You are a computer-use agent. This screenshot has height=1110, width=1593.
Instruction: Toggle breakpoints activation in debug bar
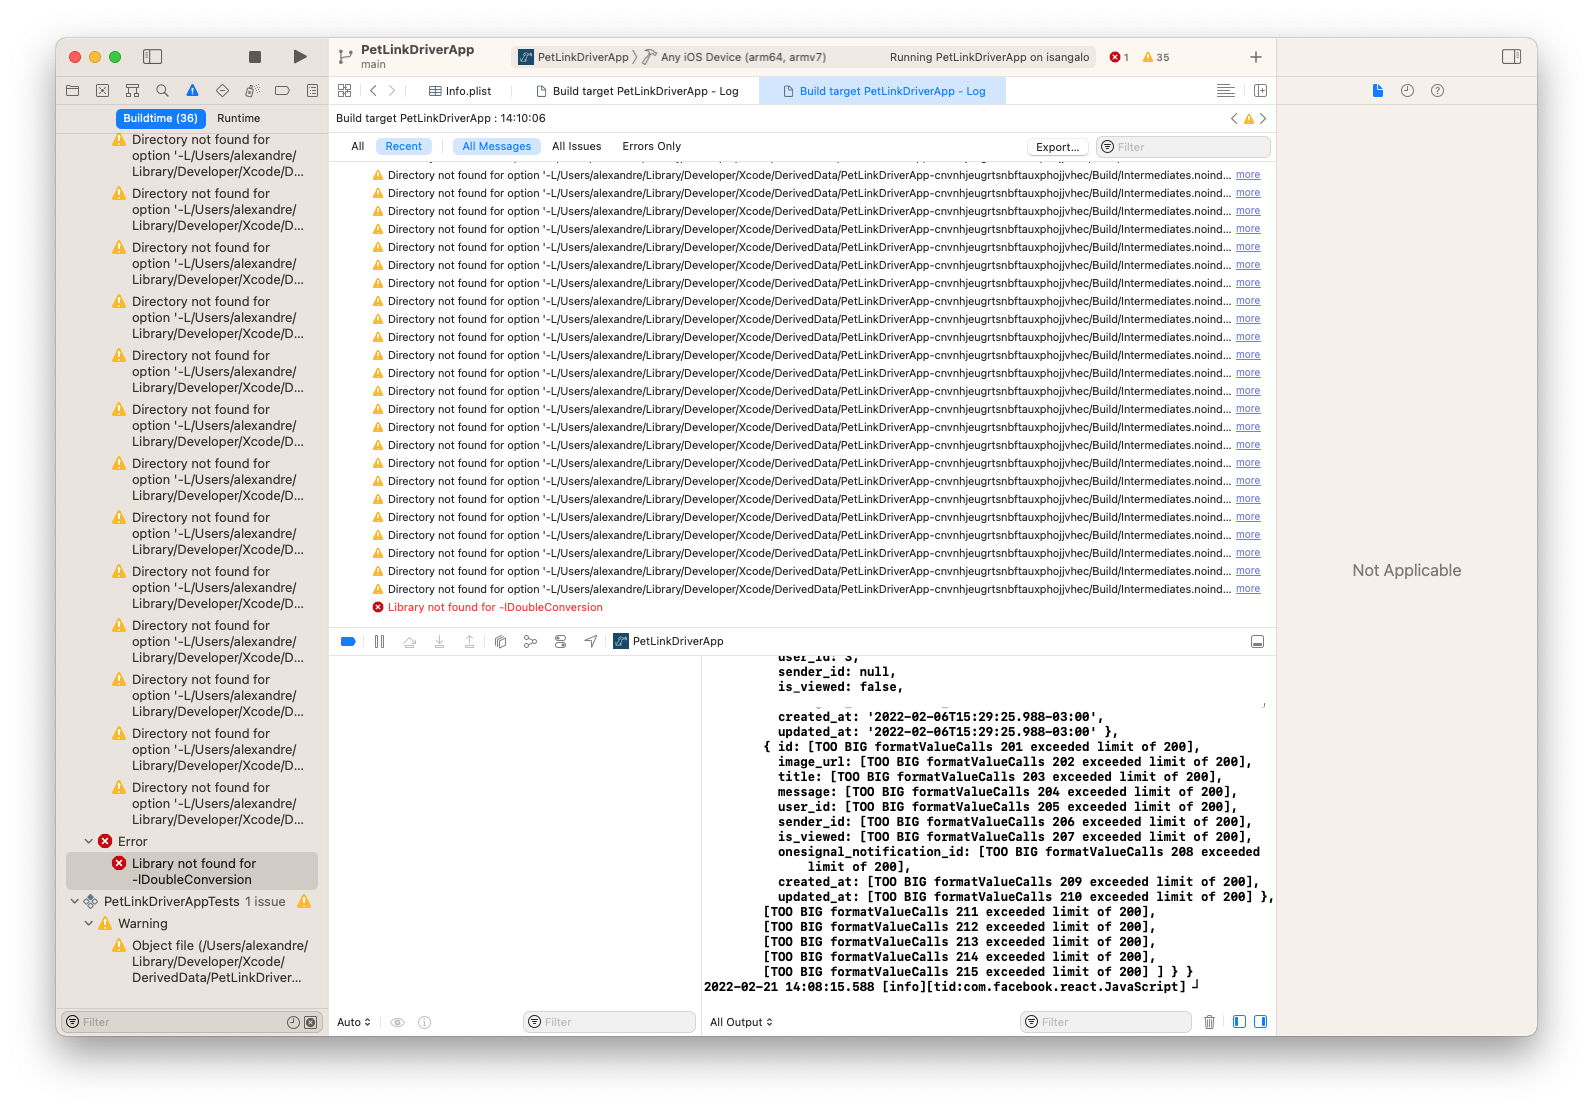click(x=348, y=641)
